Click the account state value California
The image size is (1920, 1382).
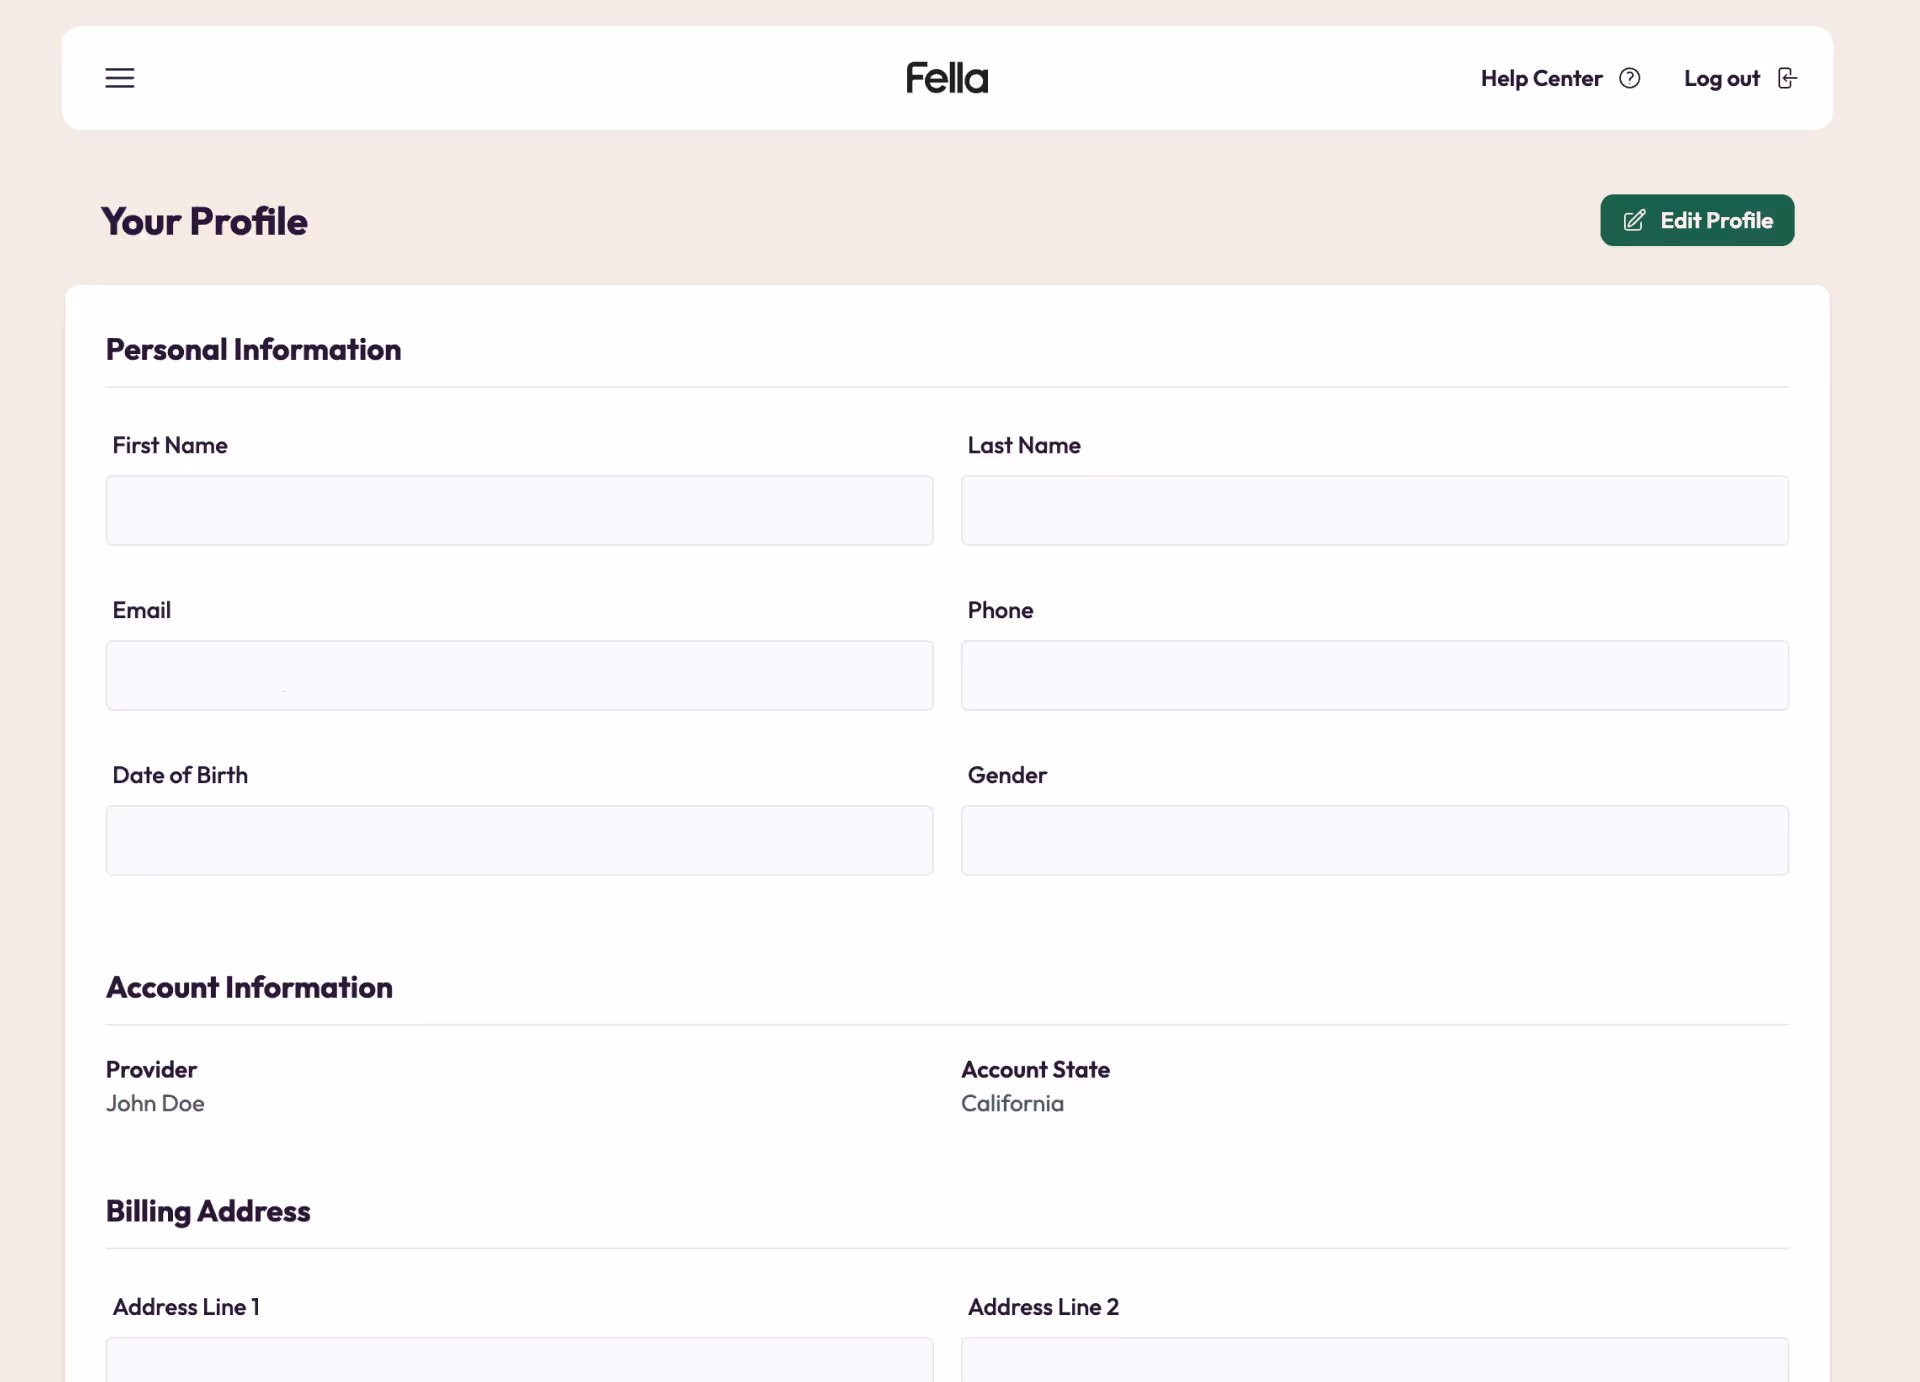(1012, 1103)
